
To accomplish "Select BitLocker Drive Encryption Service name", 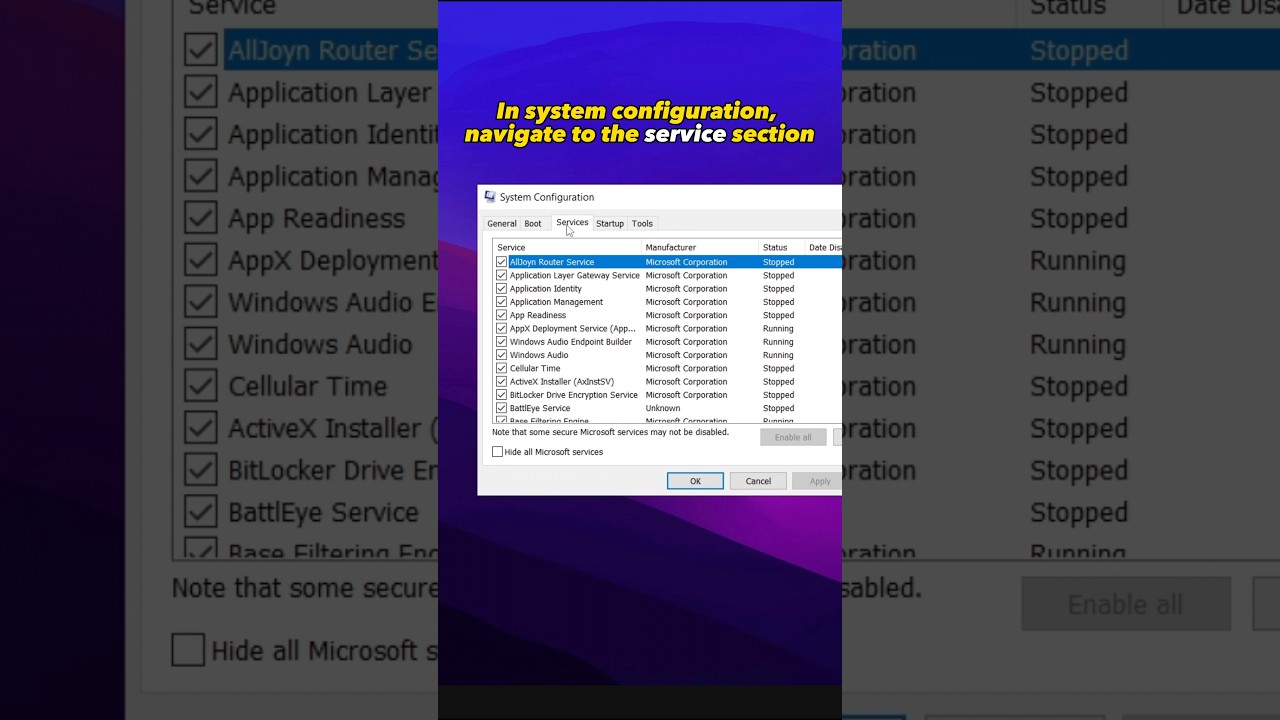I will 574,395.
